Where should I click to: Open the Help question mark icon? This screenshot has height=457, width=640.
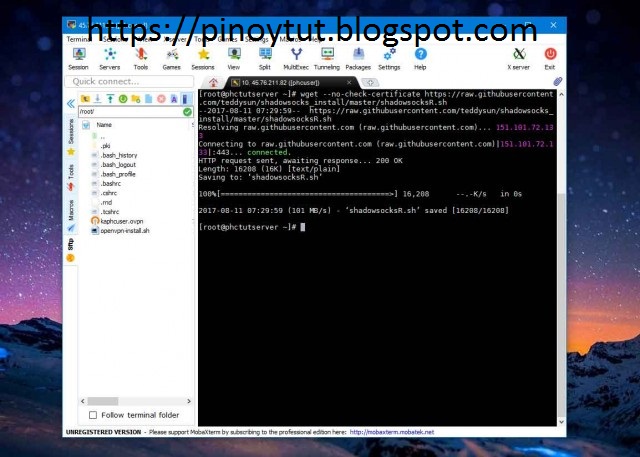[420, 59]
